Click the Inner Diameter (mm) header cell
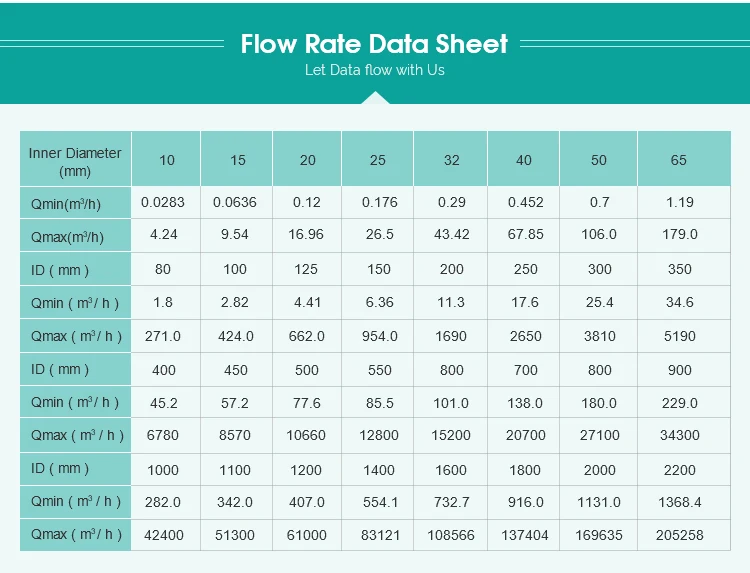The width and height of the screenshot is (750, 573). [x=76, y=159]
